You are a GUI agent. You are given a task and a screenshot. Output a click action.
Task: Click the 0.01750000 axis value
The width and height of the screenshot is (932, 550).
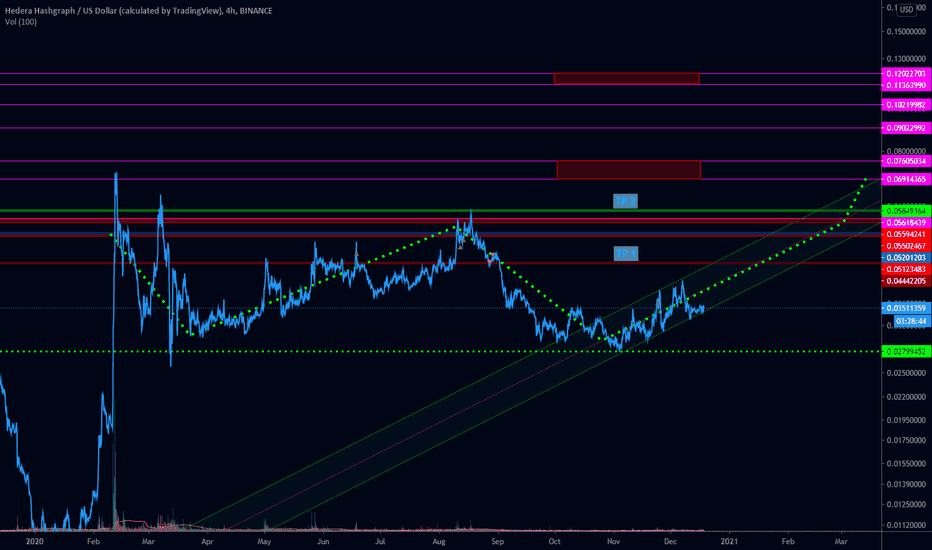tap(906, 440)
